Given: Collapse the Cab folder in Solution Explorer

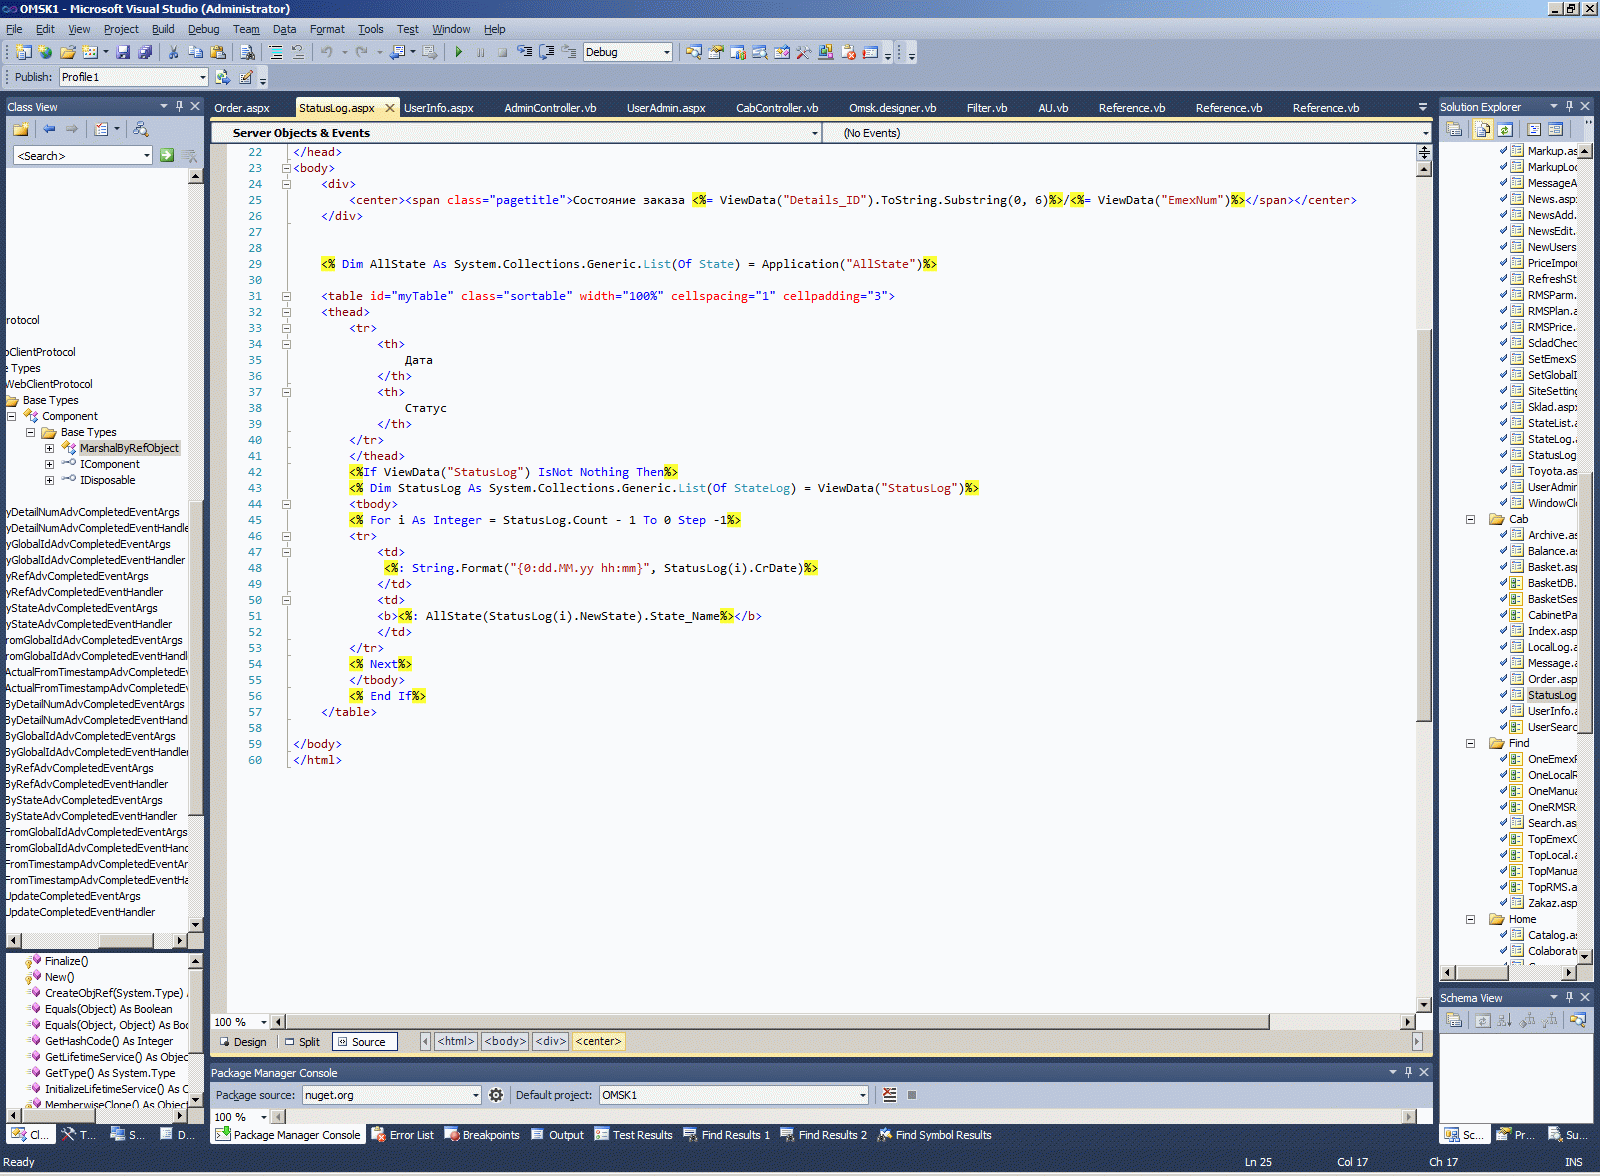Looking at the screenshot, I should (1471, 519).
